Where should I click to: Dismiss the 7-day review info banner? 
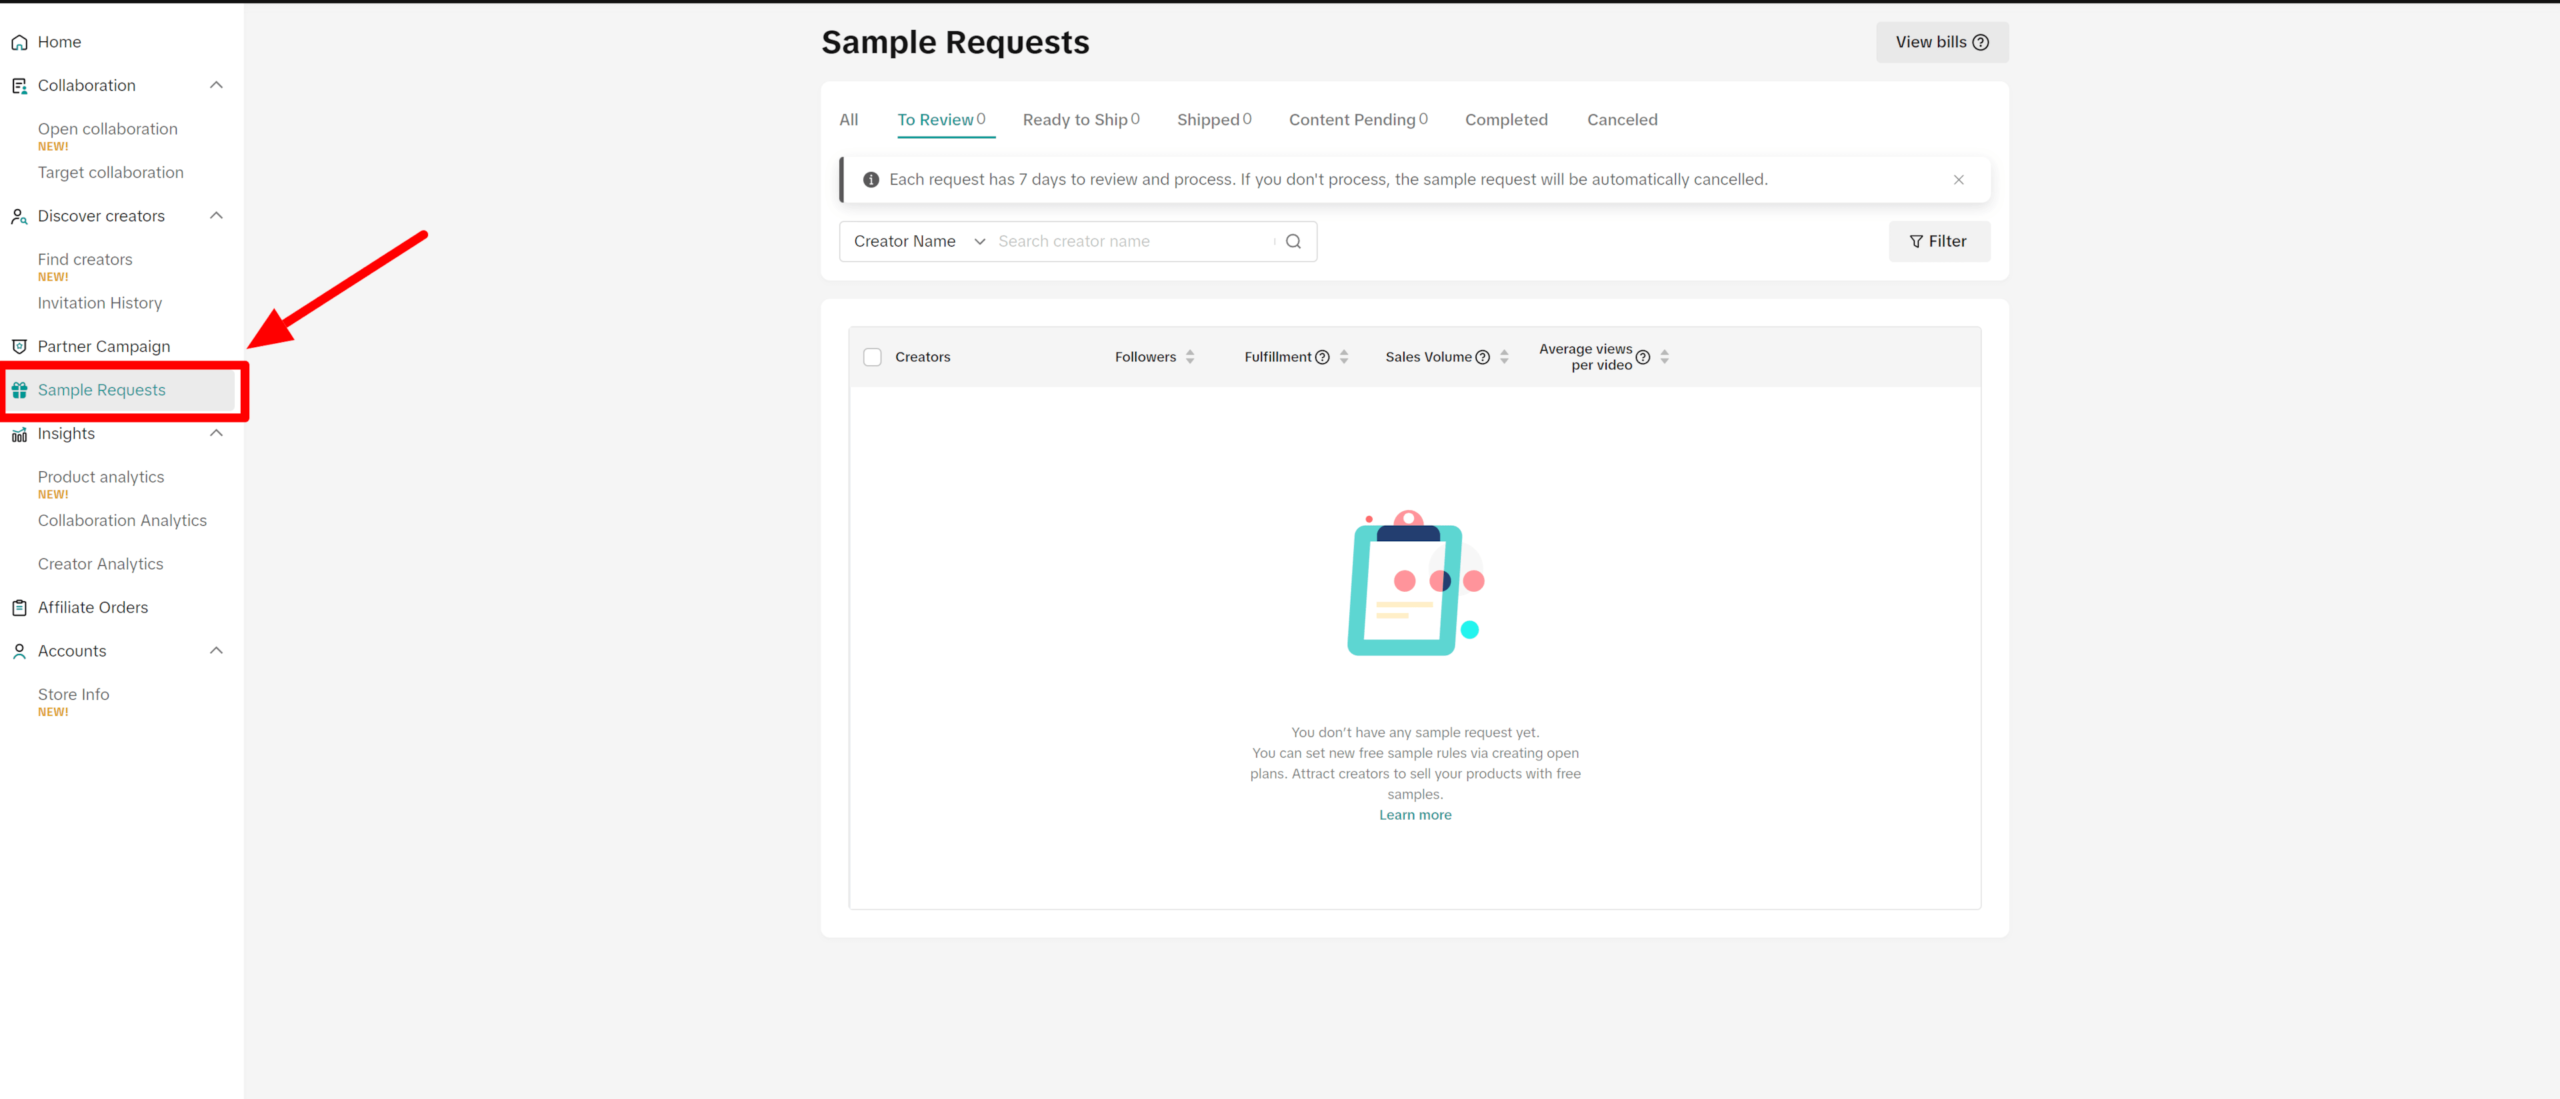coord(1958,180)
